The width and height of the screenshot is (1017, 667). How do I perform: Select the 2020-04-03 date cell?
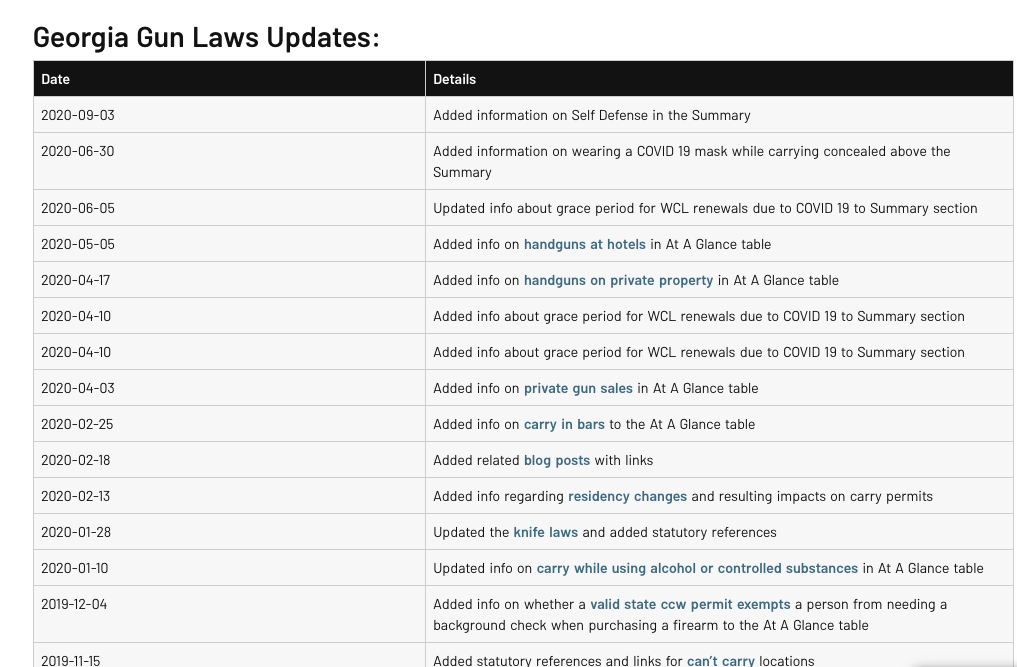[x=230, y=389]
